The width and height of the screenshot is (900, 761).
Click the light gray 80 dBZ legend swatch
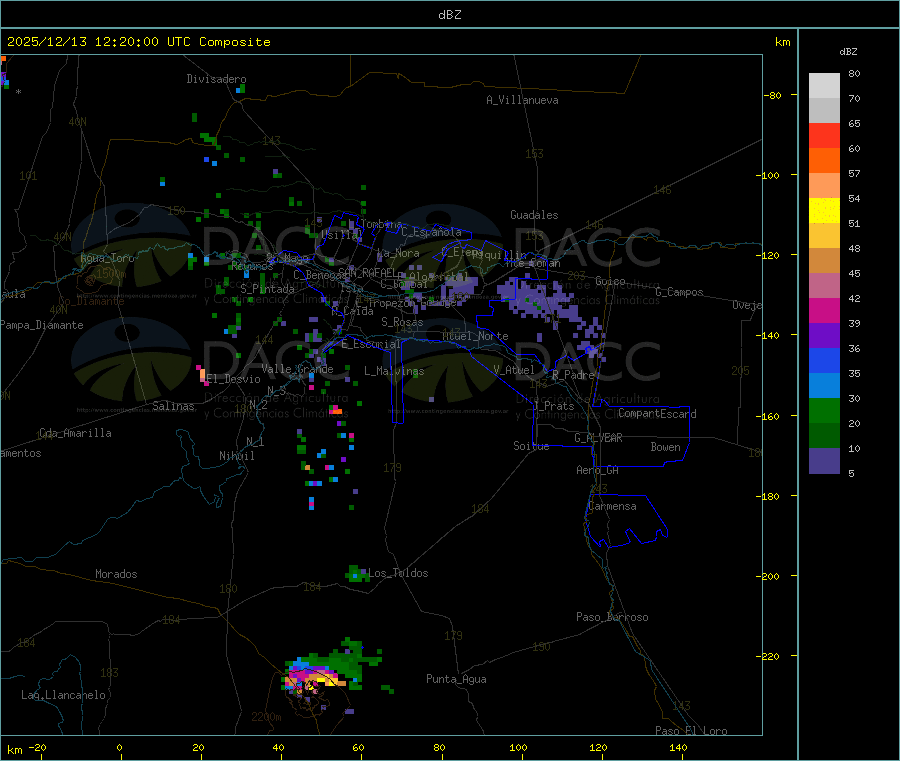pyautogui.click(x=824, y=86)
